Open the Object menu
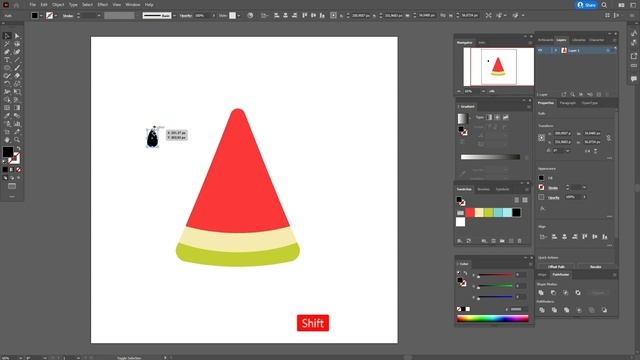 [58, 5]
